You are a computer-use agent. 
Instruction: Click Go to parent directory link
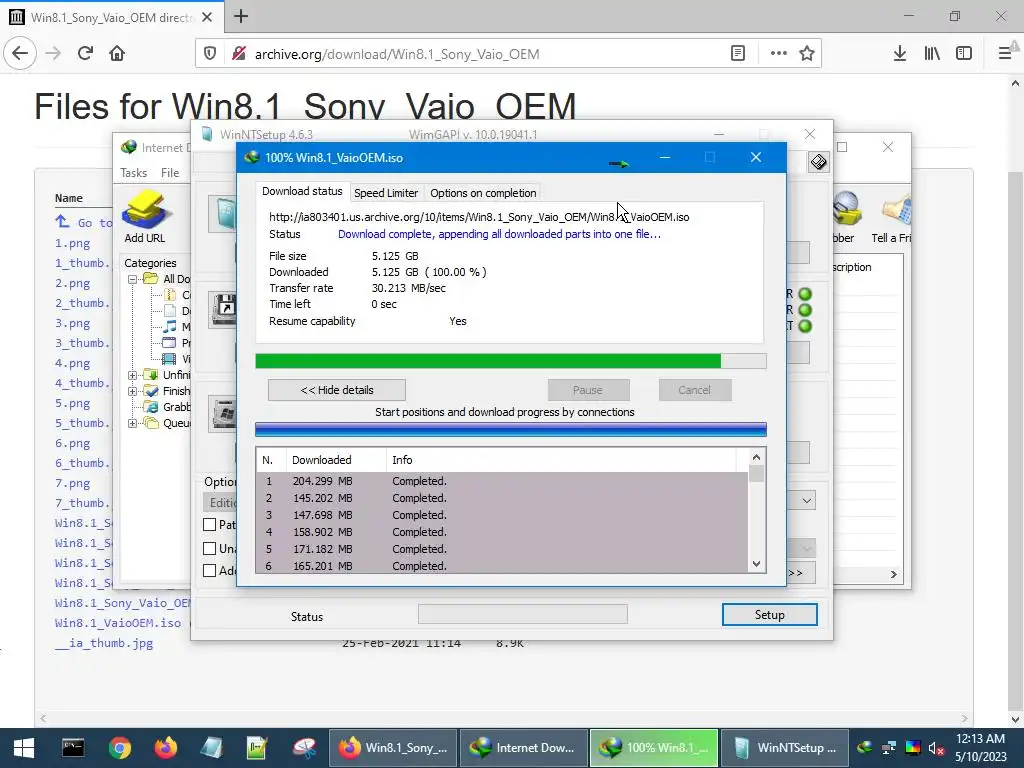click(x=84, y=223)
